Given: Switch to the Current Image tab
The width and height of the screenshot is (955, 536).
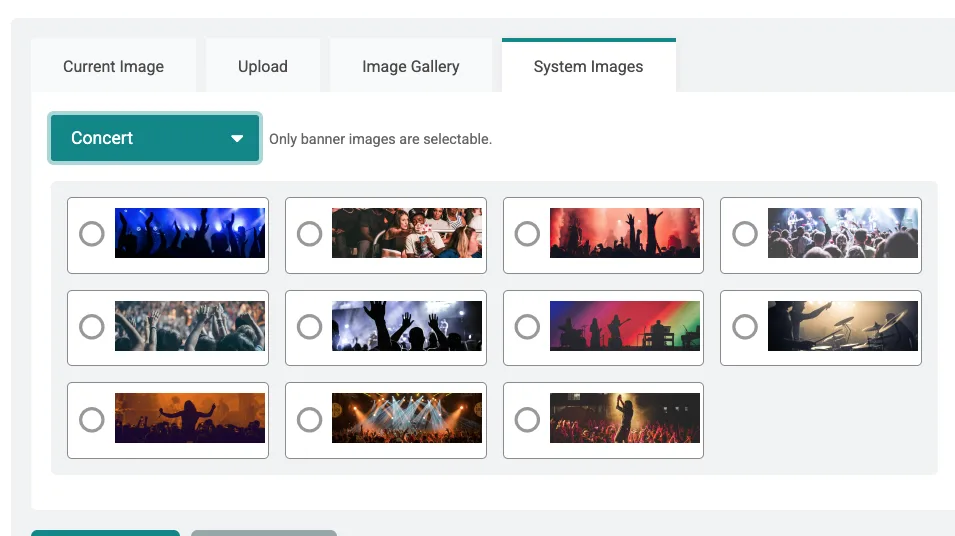Looking at the screenshot, I should 113,67.
